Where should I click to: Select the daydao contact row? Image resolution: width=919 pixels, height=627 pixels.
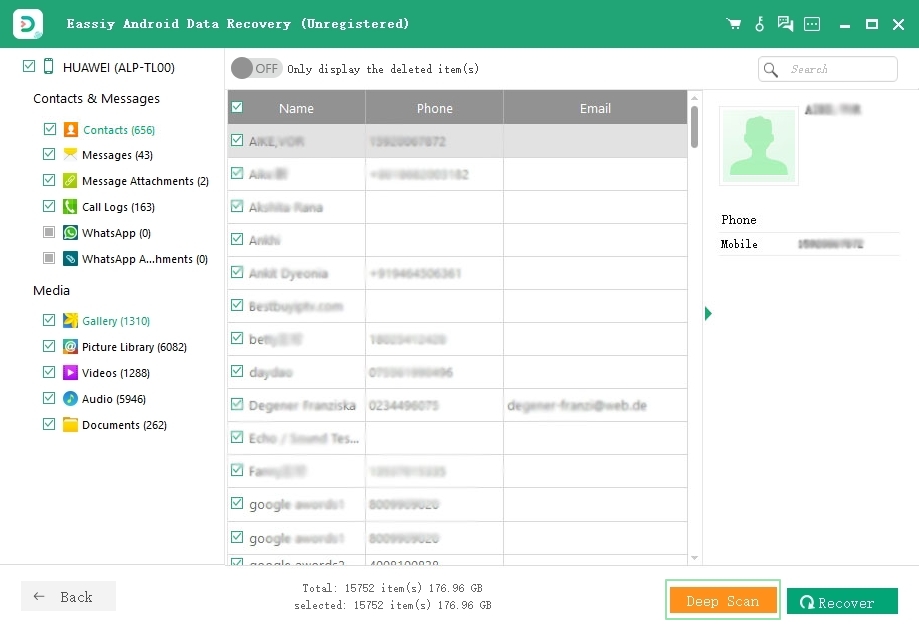pos(457,372)
